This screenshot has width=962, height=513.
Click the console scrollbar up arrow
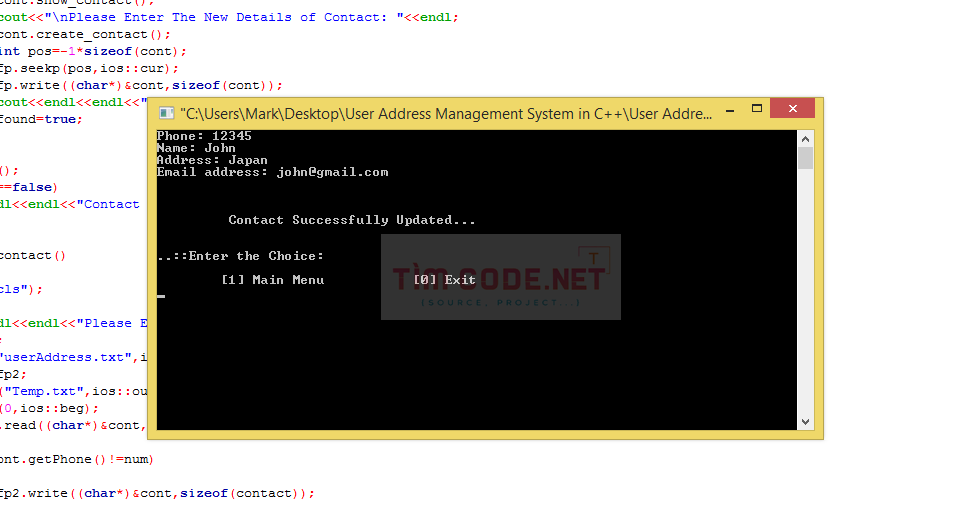[805, 139]
